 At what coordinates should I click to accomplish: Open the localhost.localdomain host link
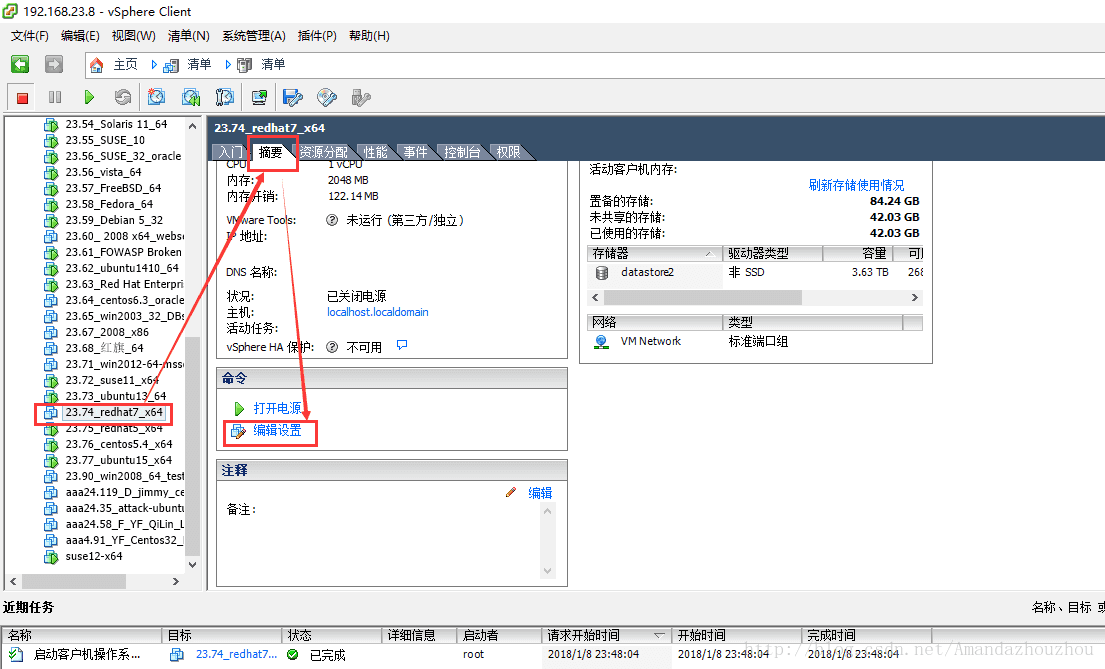(378, 312)
